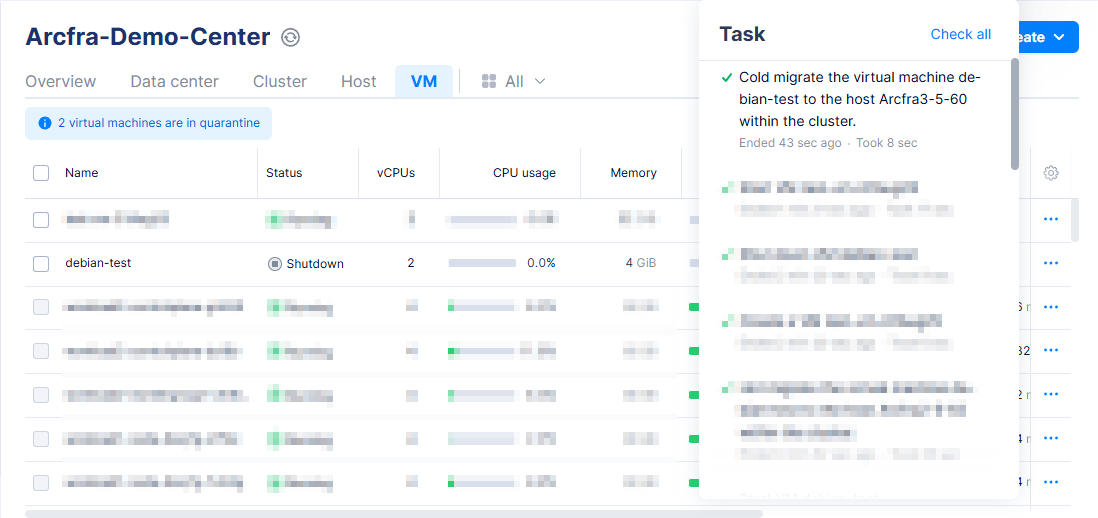The height and width of the screenshot is (518, 1098).
Task: Open the debian-test virtual machine name
Action: pyautogui.click(x=98, y=263)
